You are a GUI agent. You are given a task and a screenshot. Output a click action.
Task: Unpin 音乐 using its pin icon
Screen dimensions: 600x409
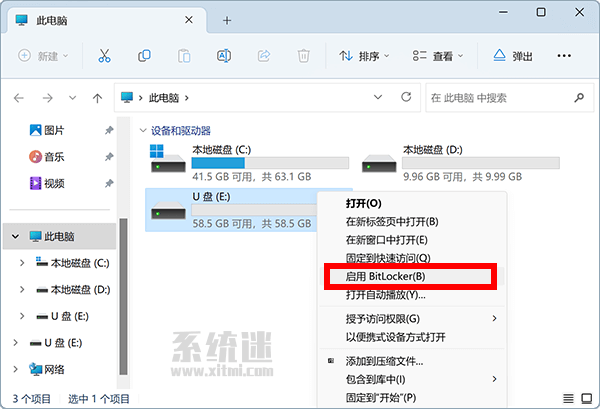tap(109, 157)
